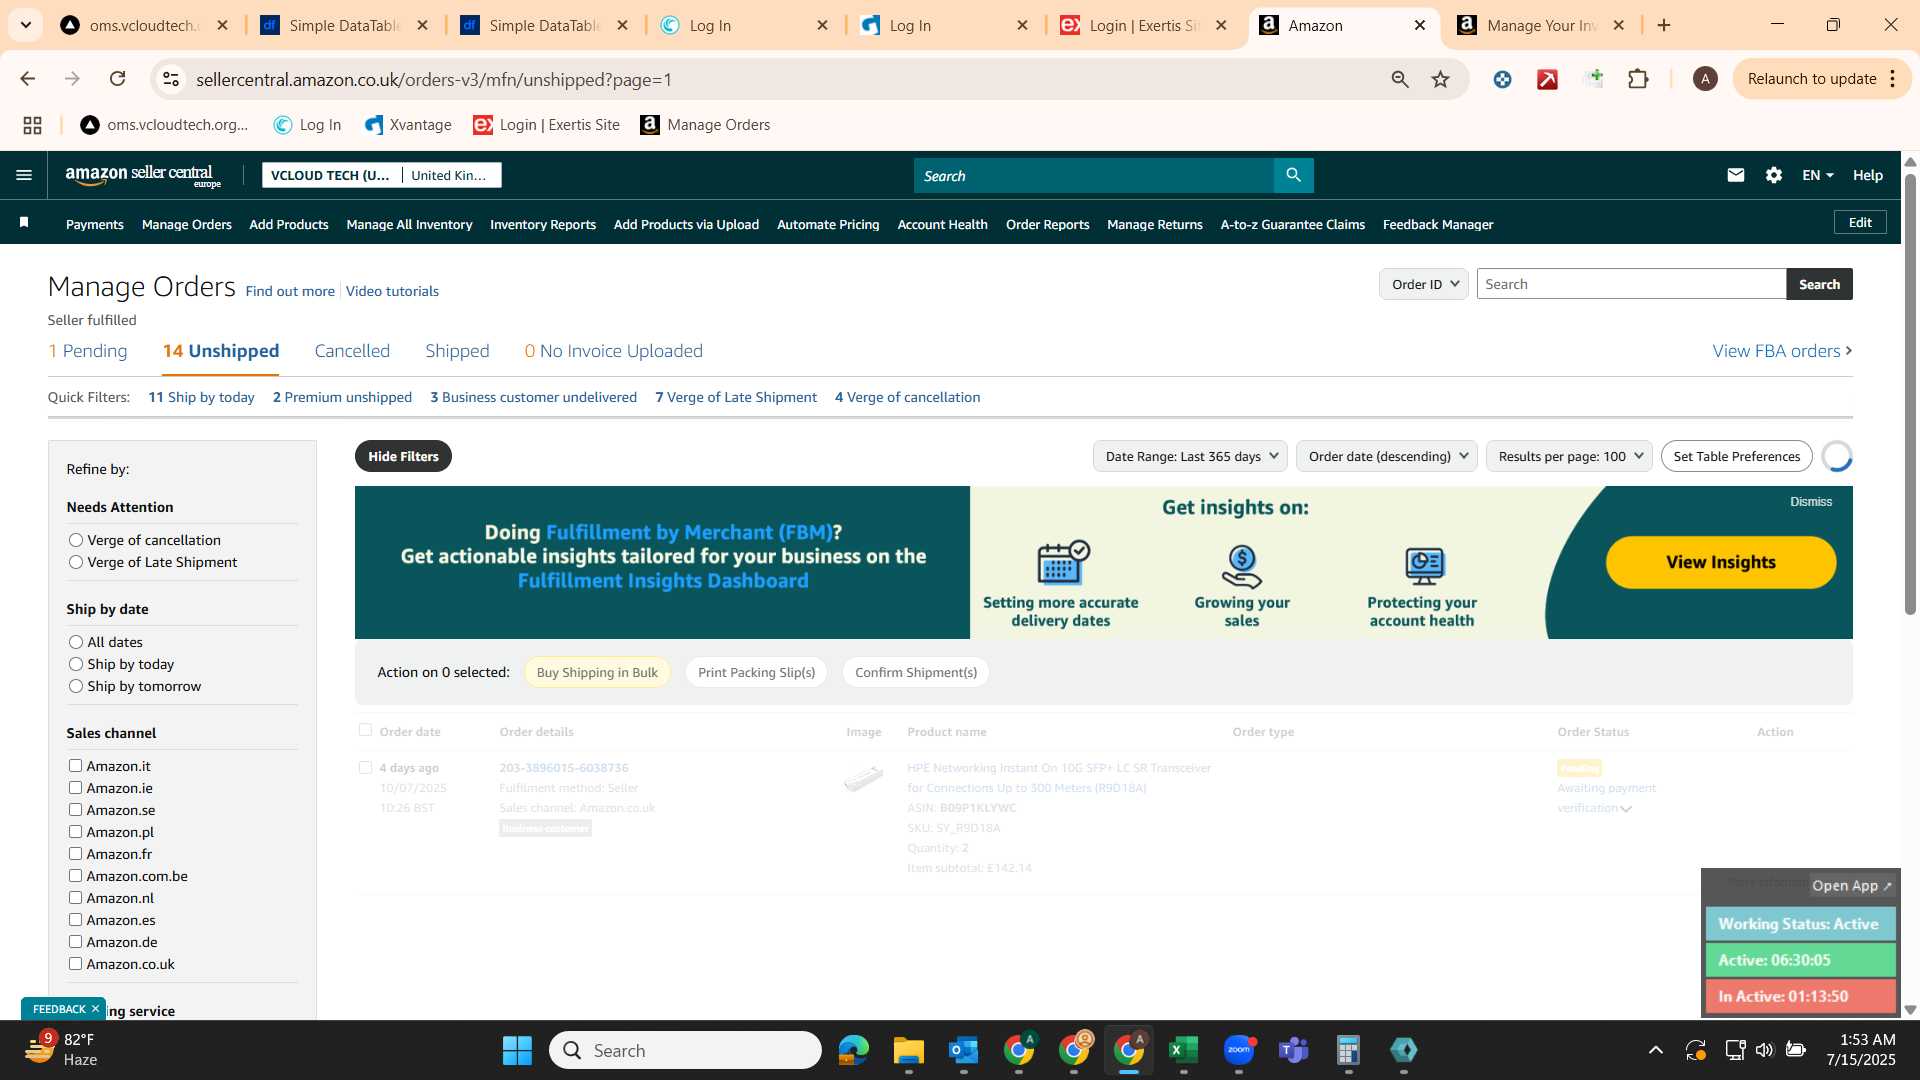Open File Explorer from the taskbar
The width and height of the screenshot is (1920, 1080).
908,1050
